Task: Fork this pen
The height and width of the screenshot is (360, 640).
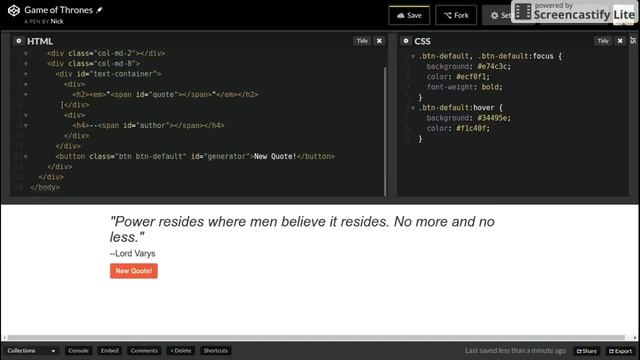Action: (456, 16)
